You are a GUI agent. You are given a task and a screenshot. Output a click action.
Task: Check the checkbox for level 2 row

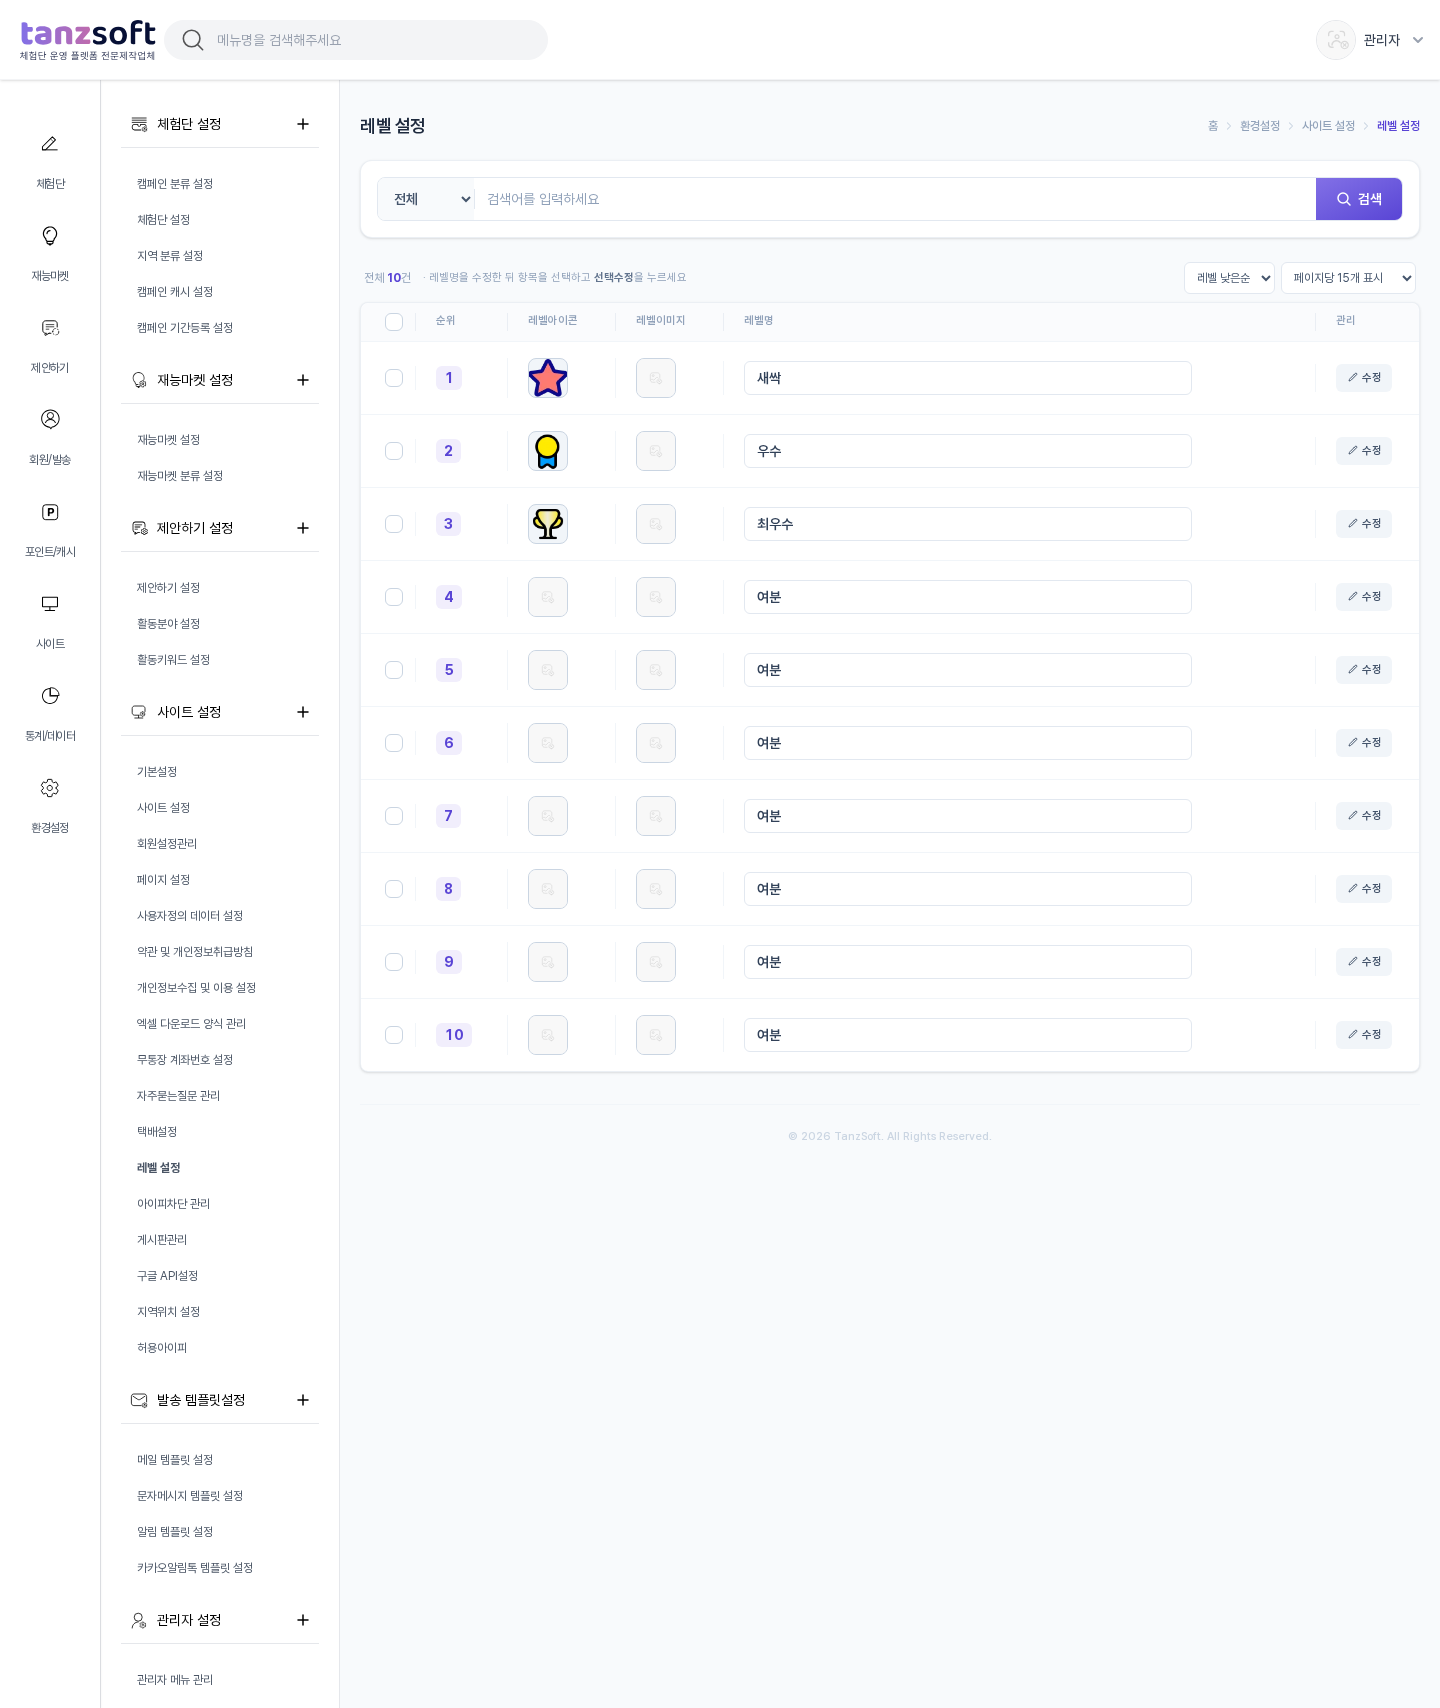(x=394, y=451)
